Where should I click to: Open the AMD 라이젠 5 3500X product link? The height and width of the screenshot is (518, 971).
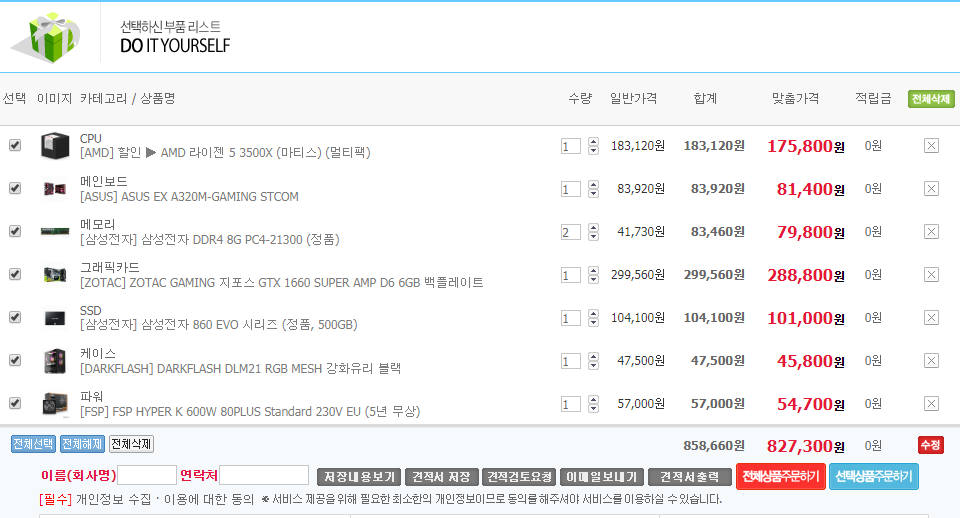click(225, 152)
